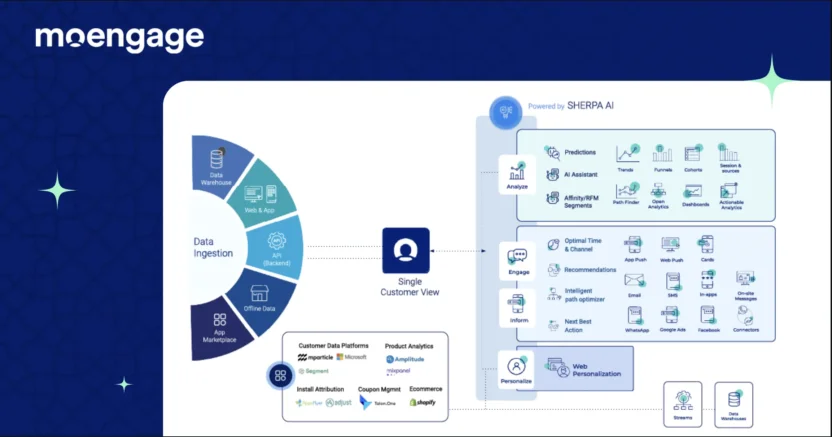Click the Data Warehouses export box
832x437 pixels.
click(733, 405)
